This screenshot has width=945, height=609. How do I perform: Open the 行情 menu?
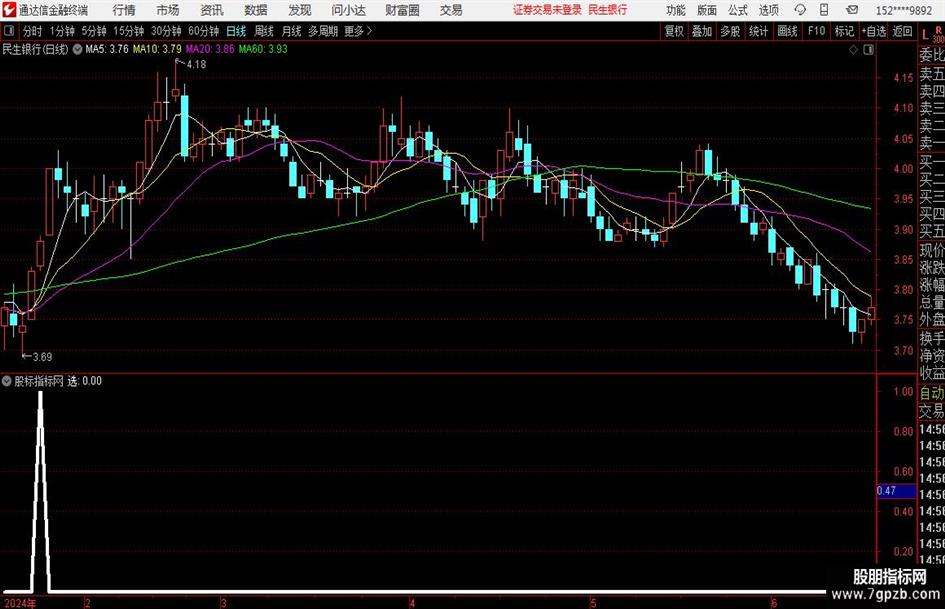coord(124,10)
